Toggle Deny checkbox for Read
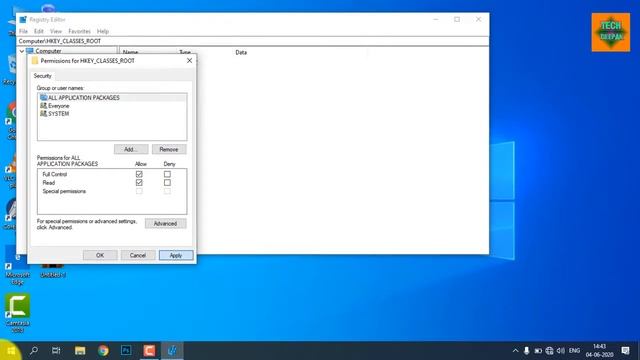The width and height of the screenshot is (640, 360). point(167,182)
